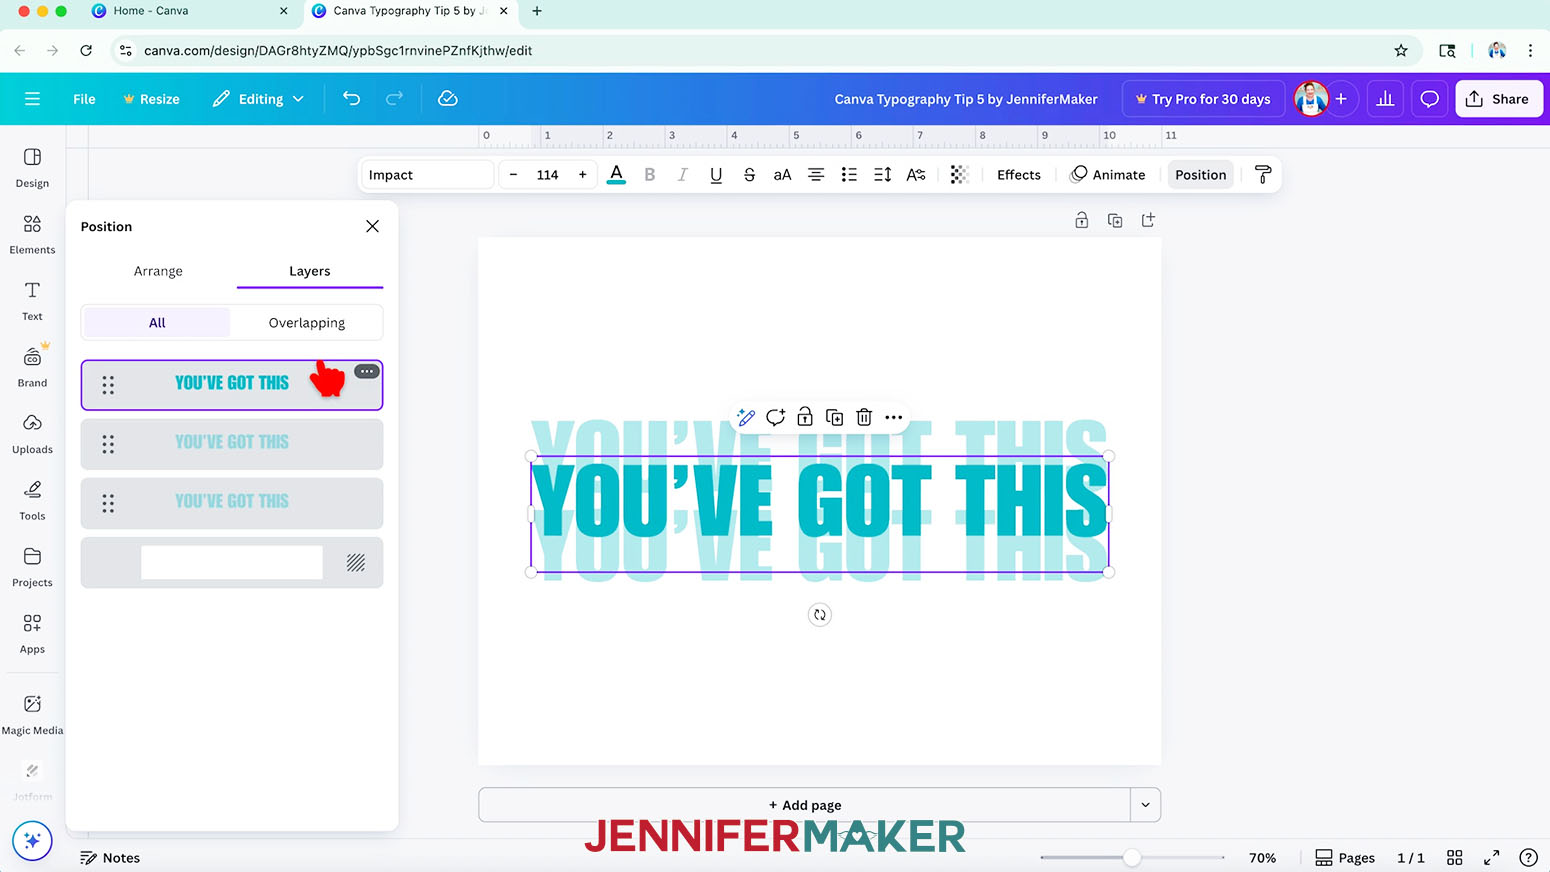This screenshot has width=1550, height=872.
Task: Close the Position panel
Action: pyautogui.click(x=372, y=226)
